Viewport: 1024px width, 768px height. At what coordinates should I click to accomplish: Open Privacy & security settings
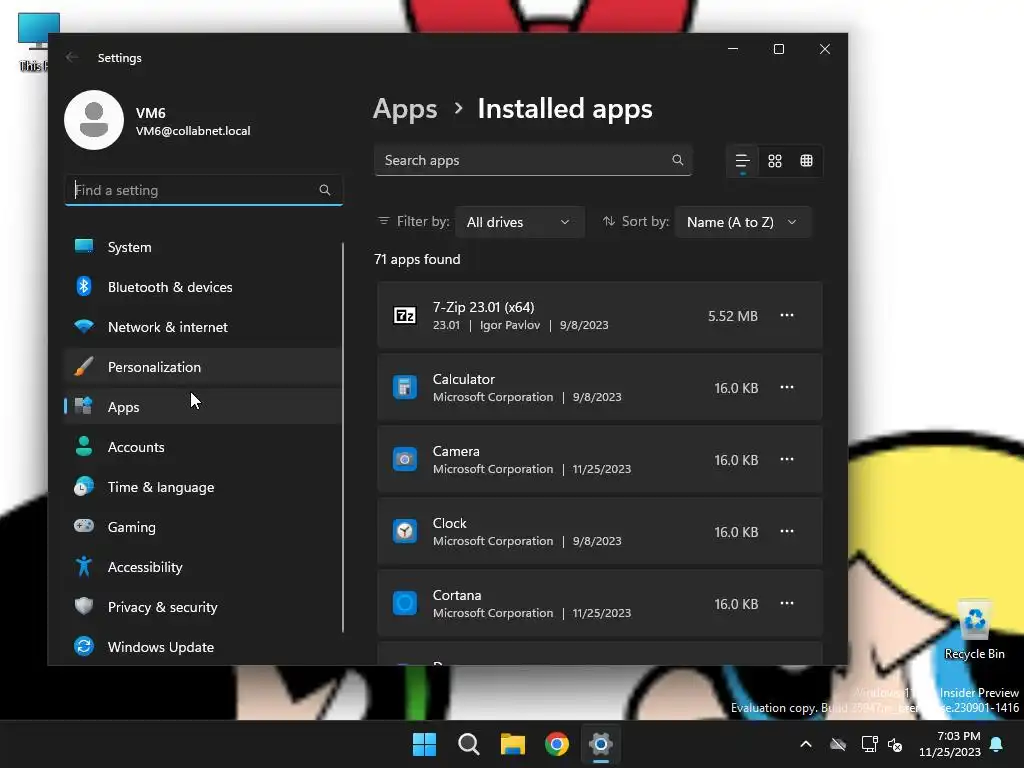[x=203, y=607]
